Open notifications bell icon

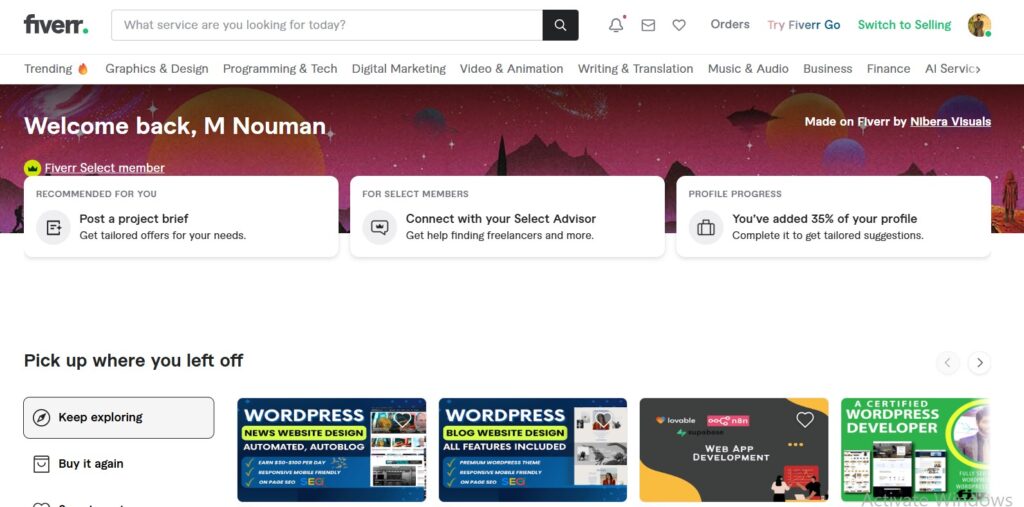click(616, 25)
